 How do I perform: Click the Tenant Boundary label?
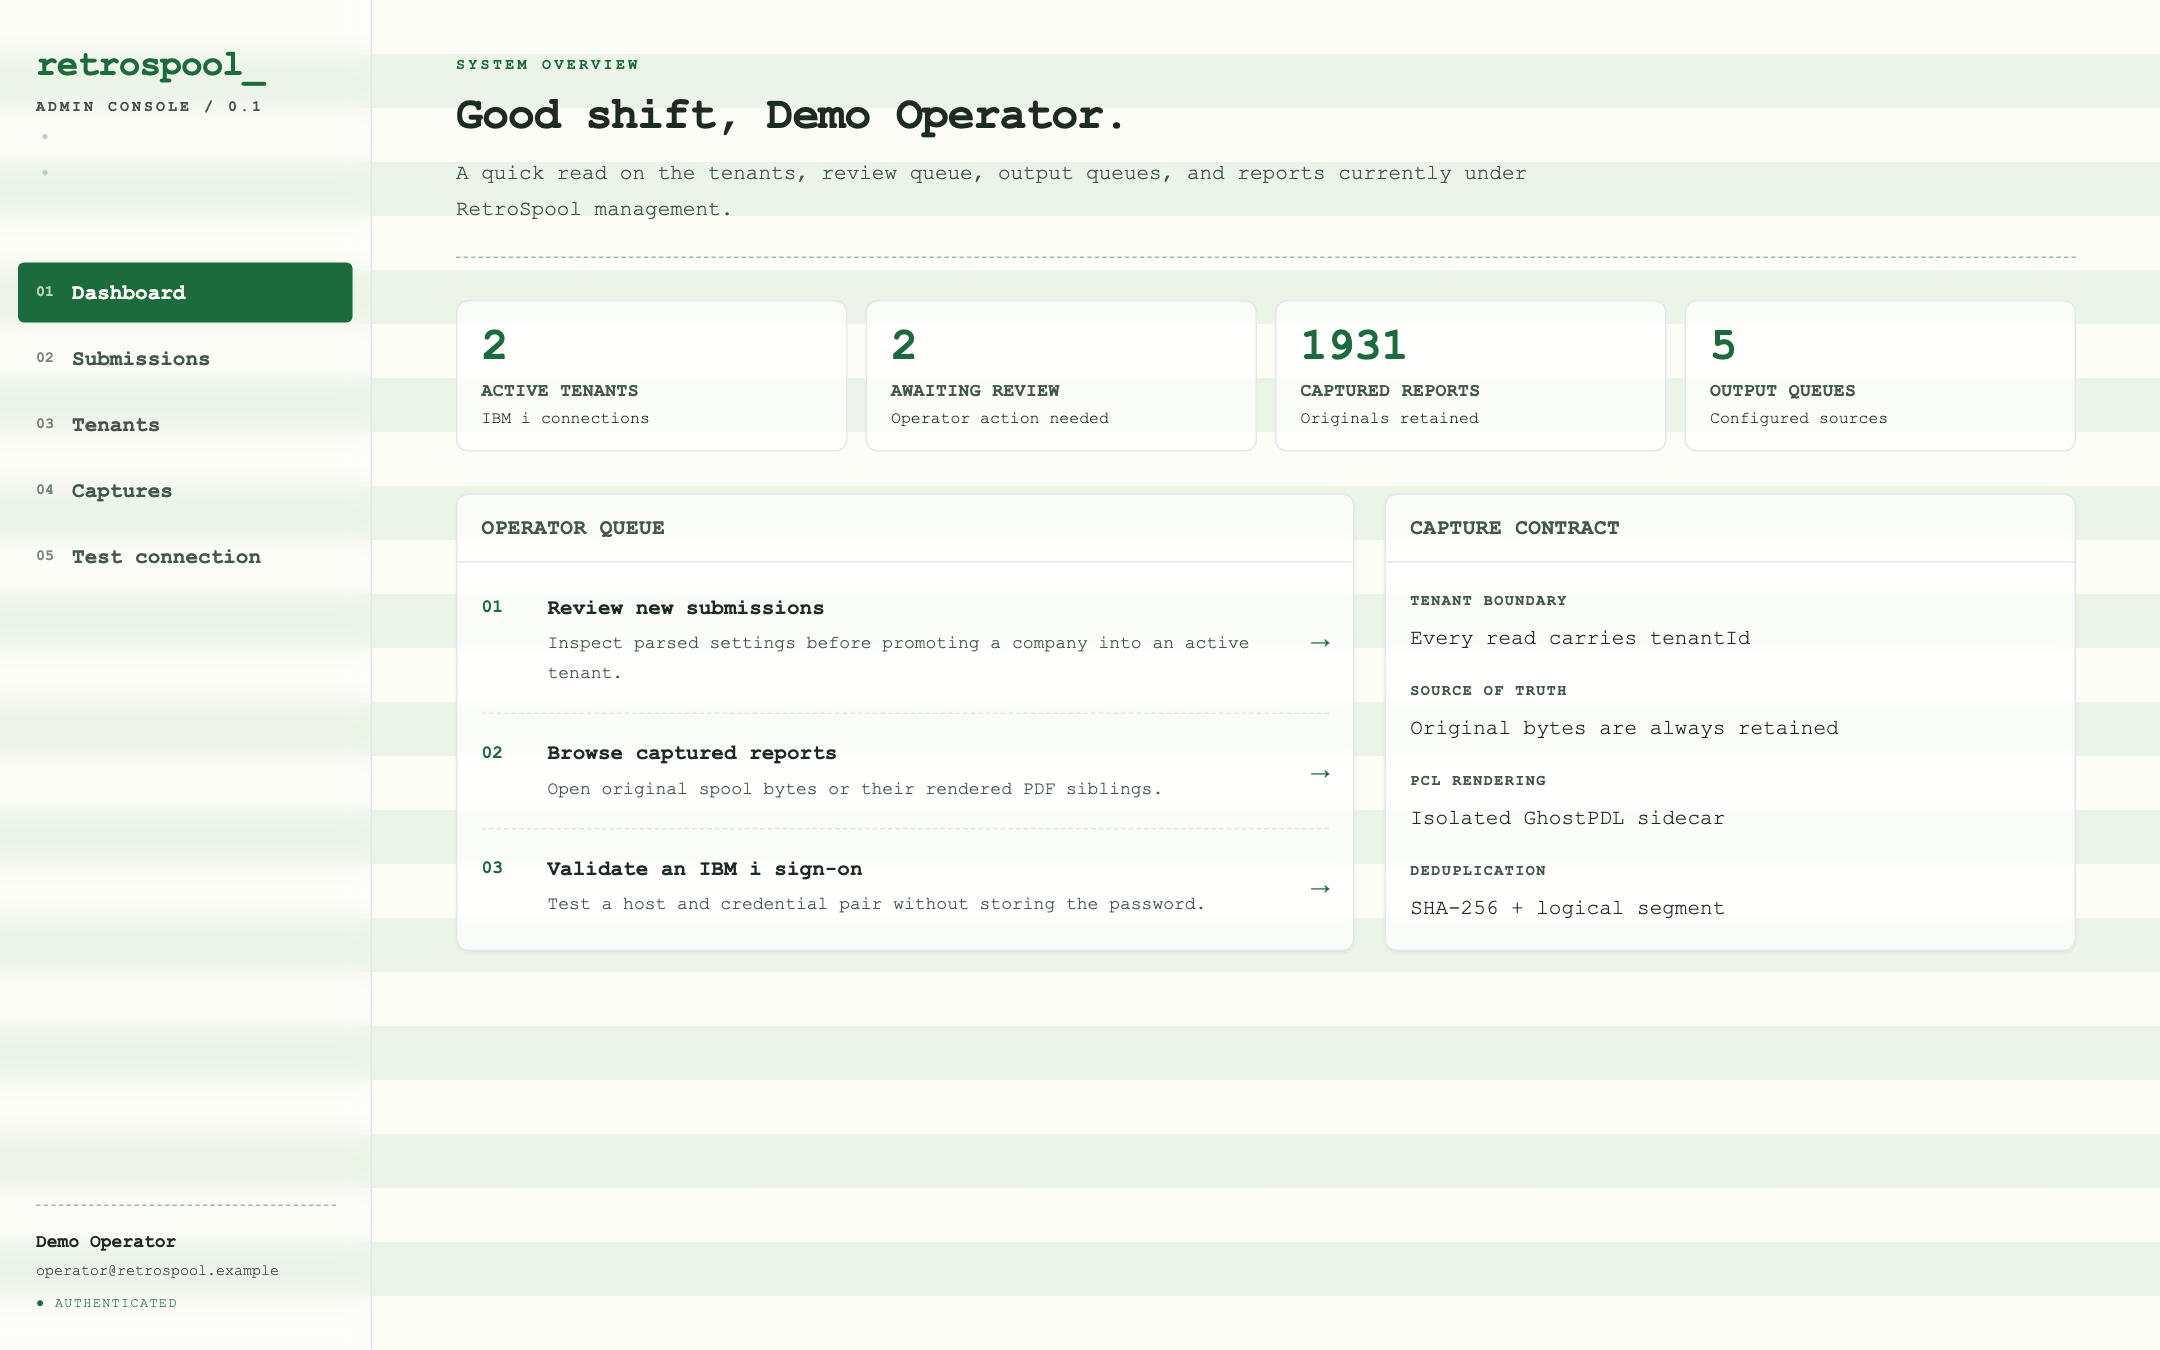[x=1488, y=600]
